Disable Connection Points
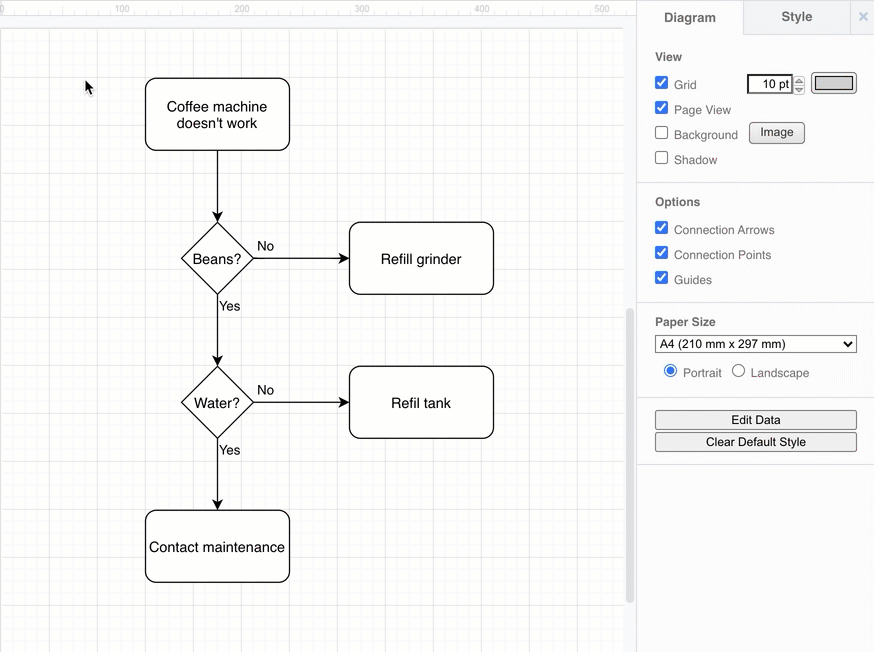 (x=661, y=254)
